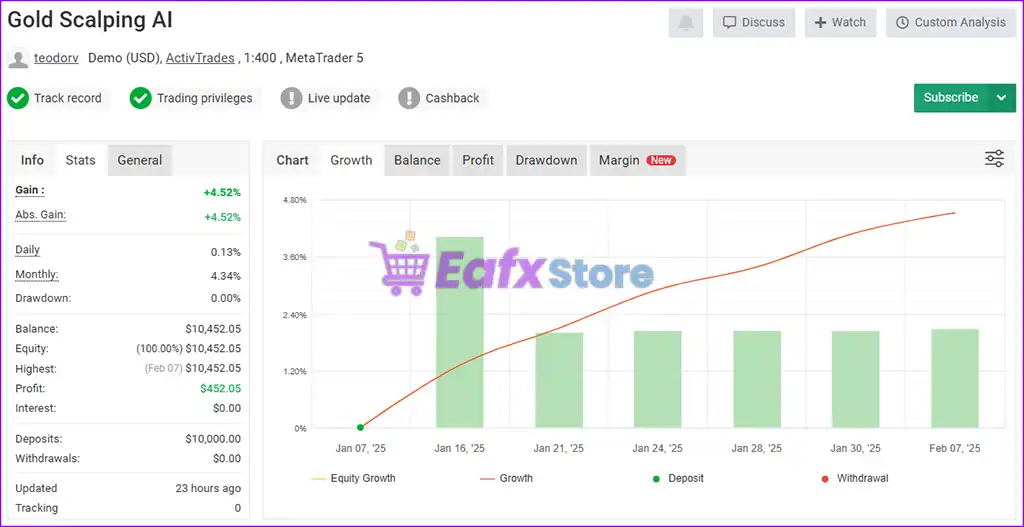Open the ActivTrades broker link
1024x527 pixels.
(200, 58)
